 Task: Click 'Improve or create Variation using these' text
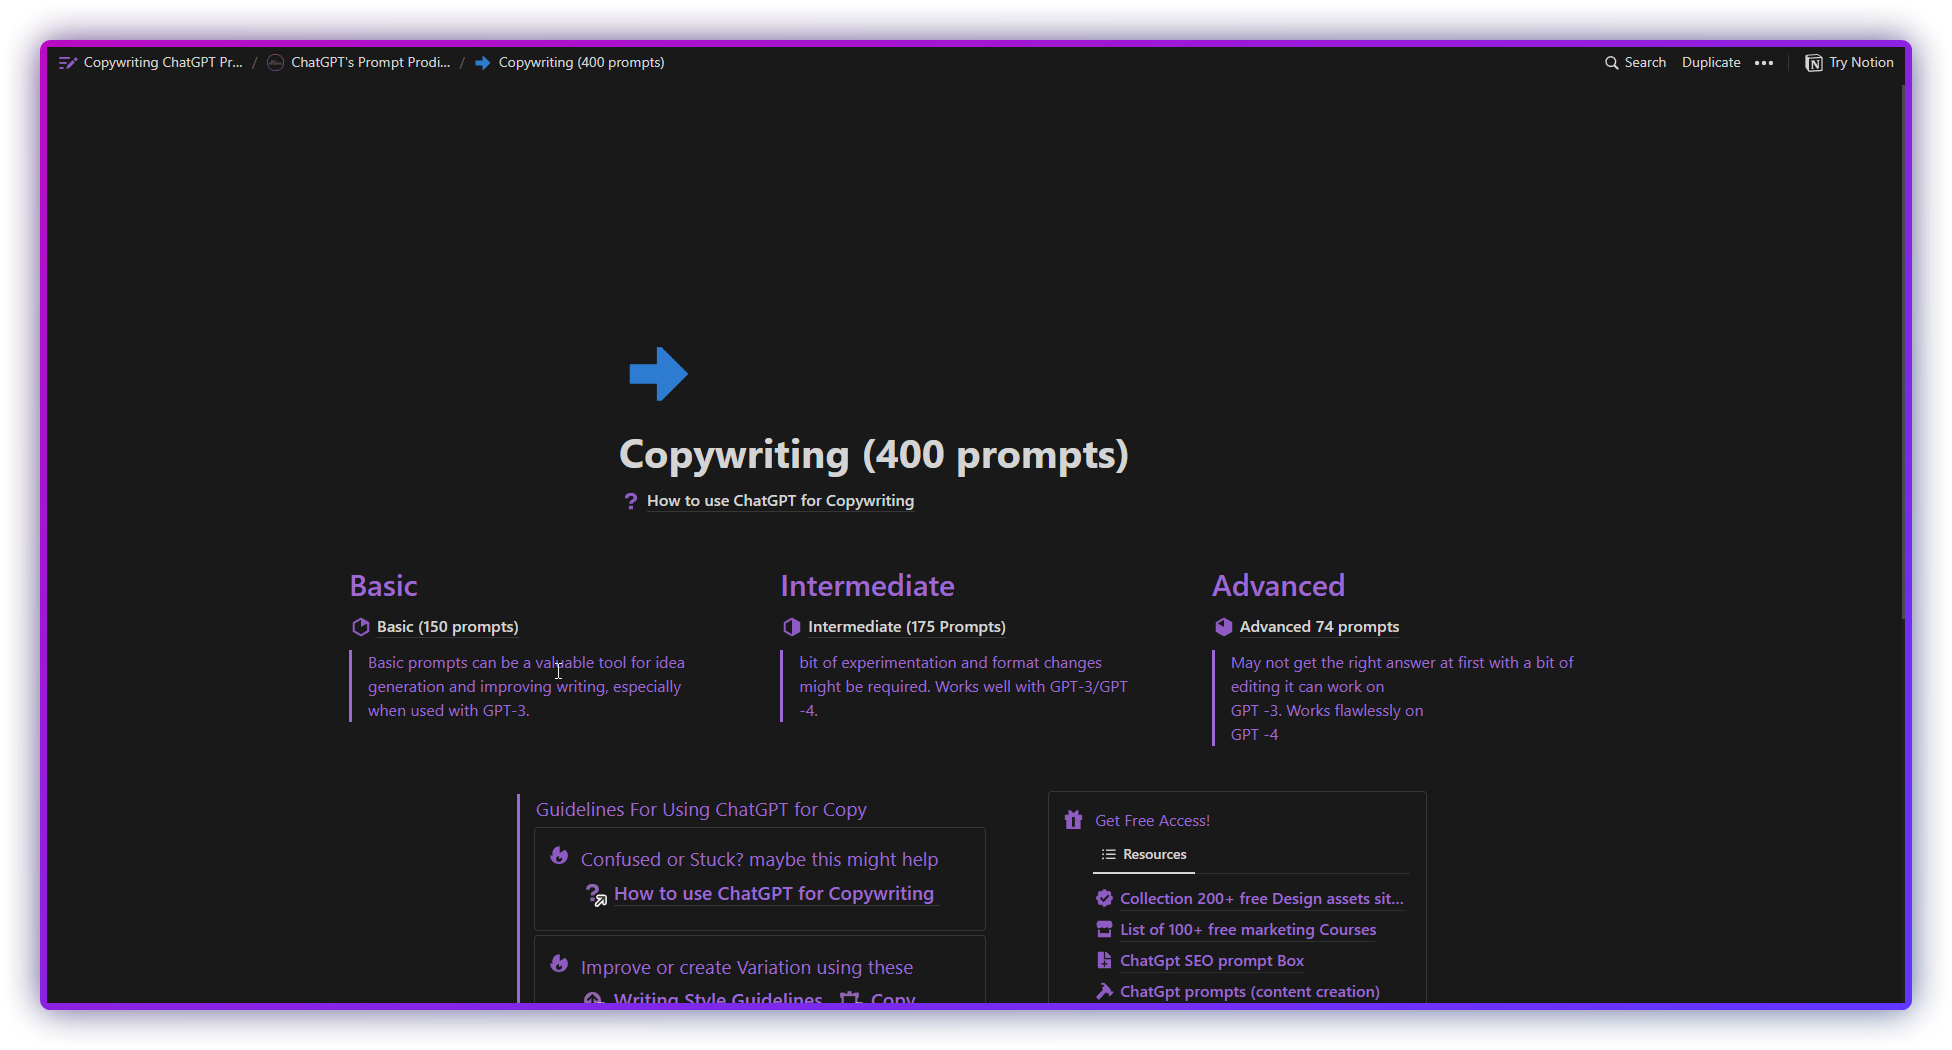click(x=747, y=968)
